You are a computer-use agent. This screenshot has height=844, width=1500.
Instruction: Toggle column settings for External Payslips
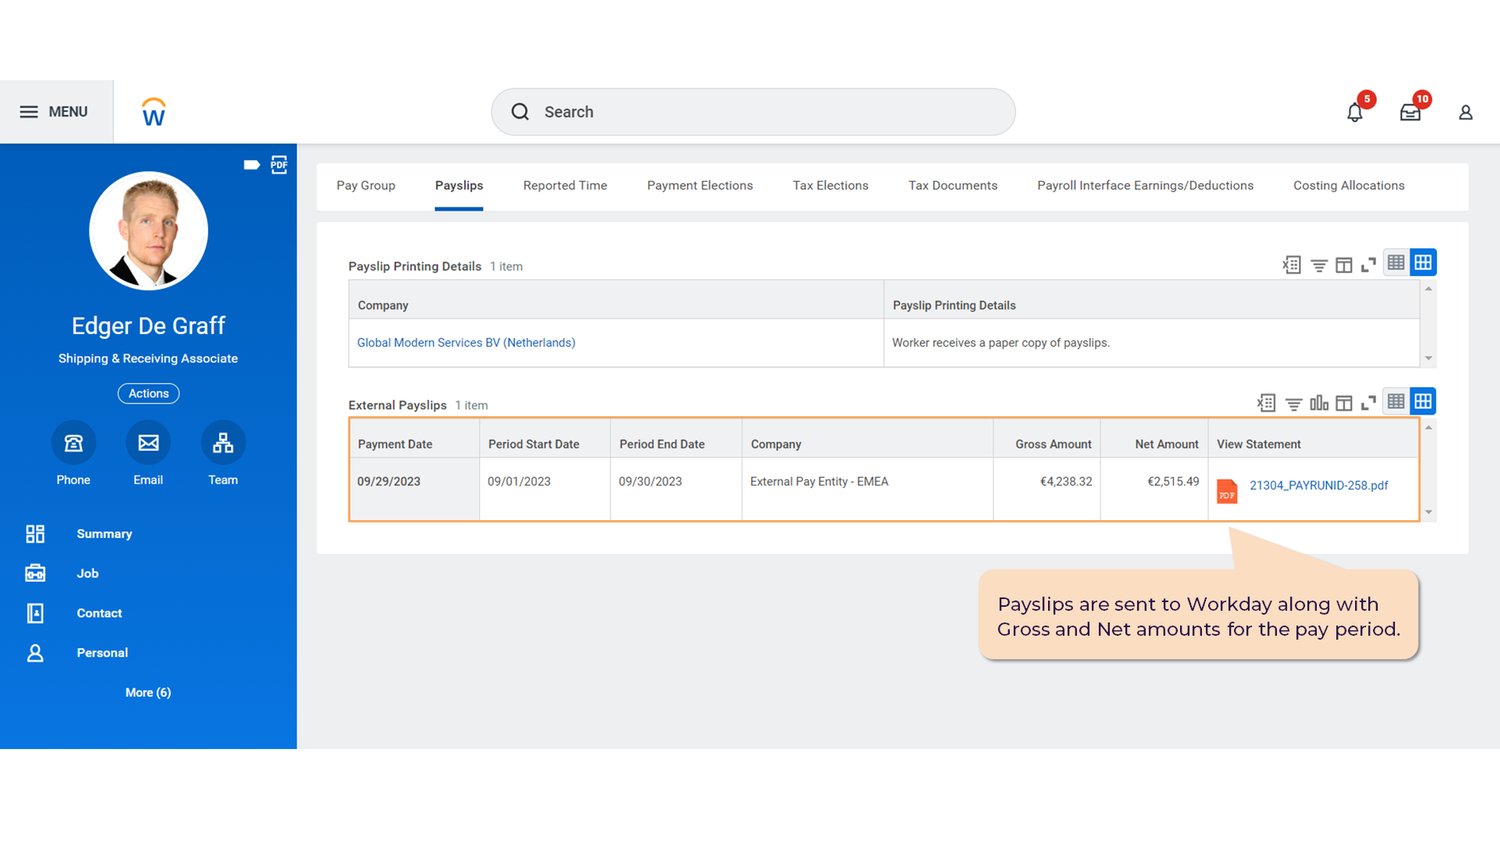pyautogui.click(x=1343, y=403)
